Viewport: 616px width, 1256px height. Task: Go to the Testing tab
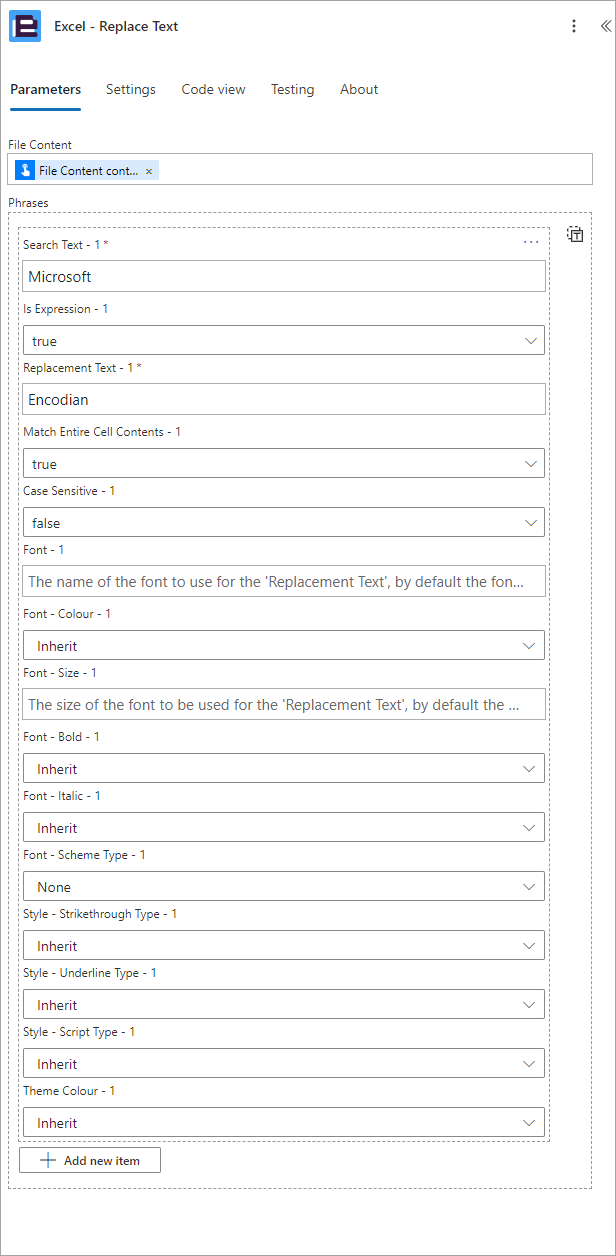[292, 89]
